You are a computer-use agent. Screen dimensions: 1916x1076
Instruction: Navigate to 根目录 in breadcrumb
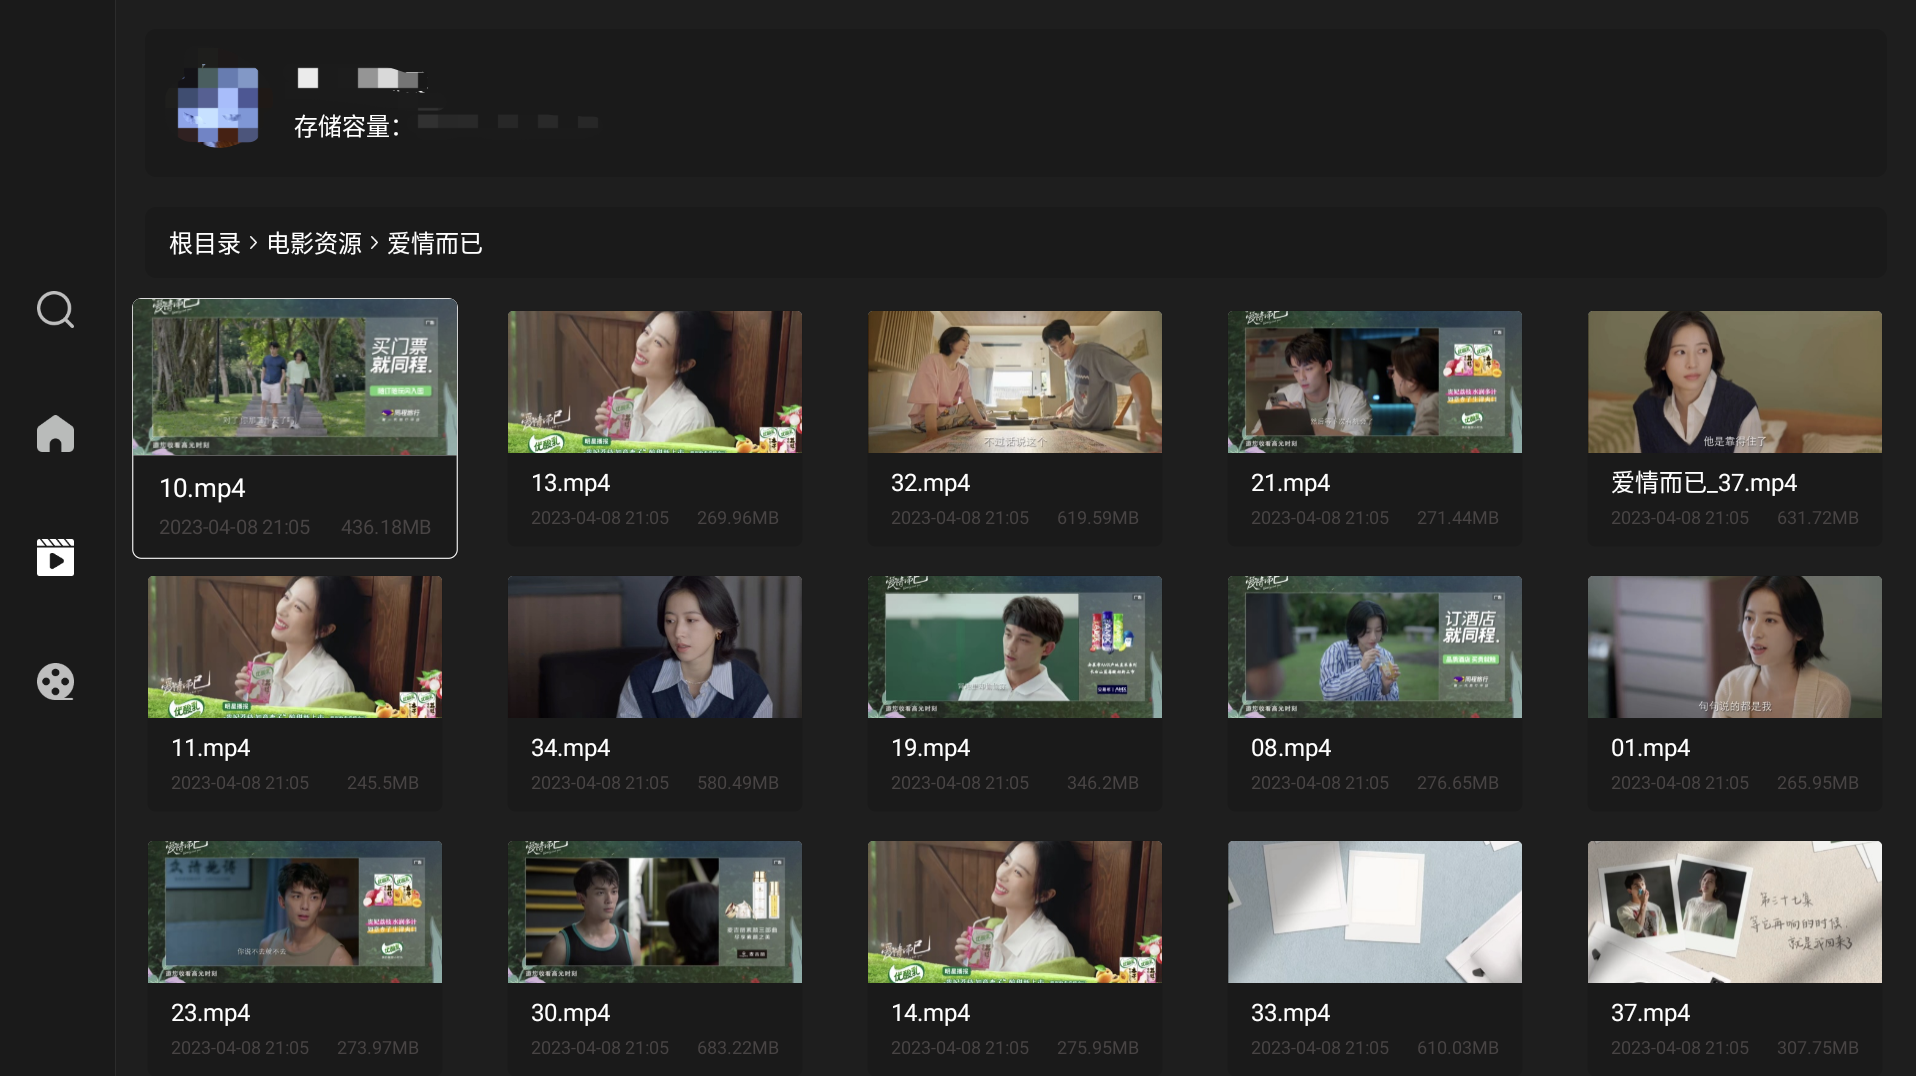tap(205, 244)
